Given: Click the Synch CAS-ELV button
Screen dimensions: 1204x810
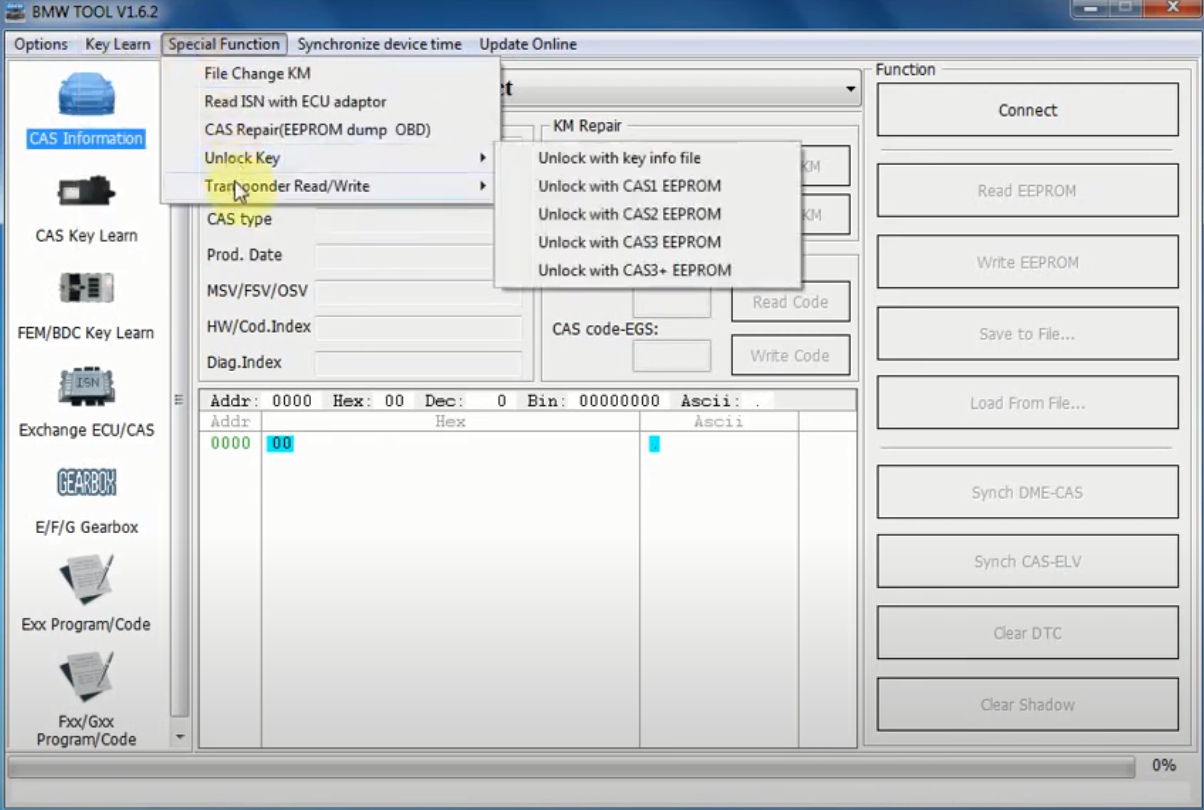Looking at the screenshot, I should tap(1027, 561).
